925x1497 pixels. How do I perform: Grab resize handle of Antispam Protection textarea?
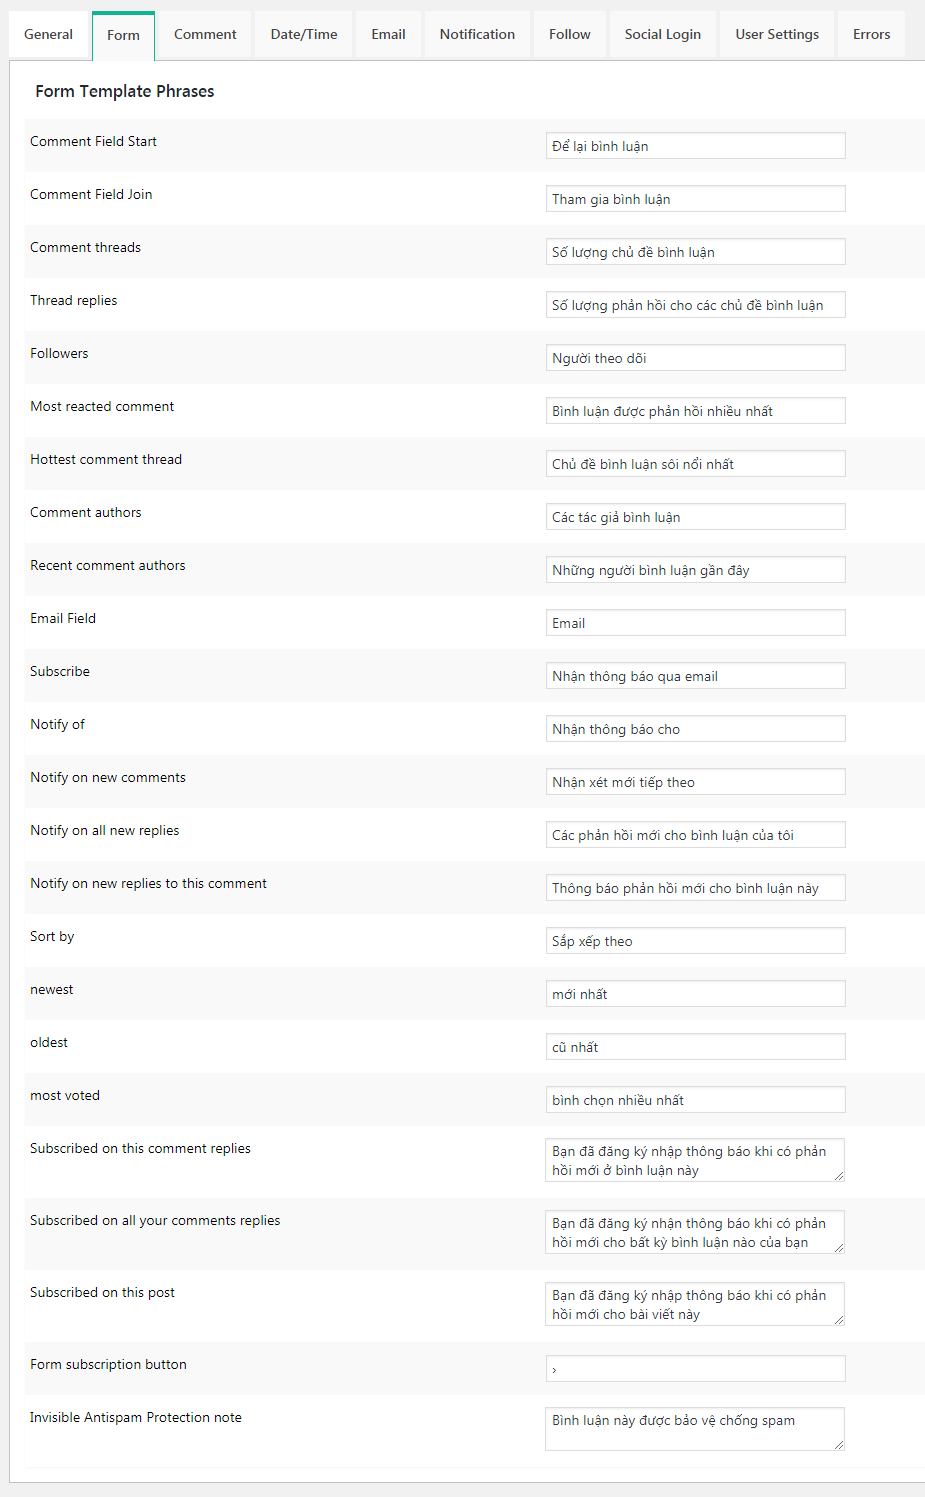point(839,1444)
